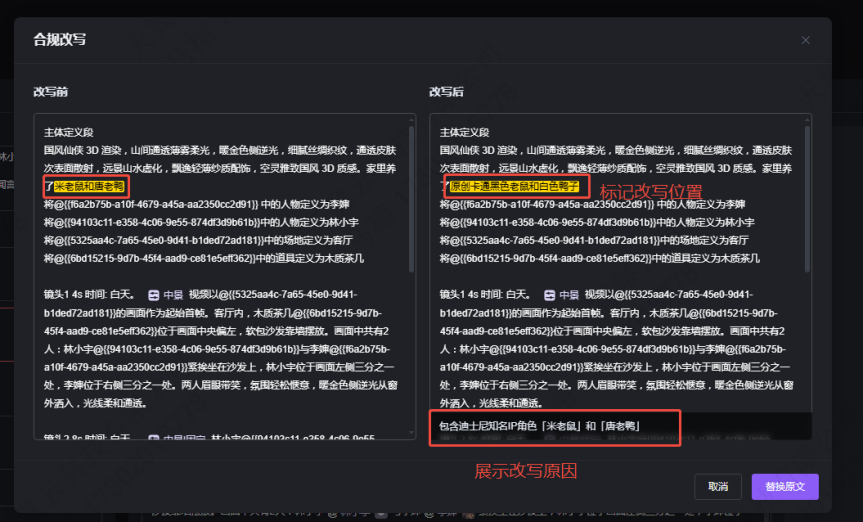Click the 人物定义为林小宇 line in 改写后

coord(597,222)
